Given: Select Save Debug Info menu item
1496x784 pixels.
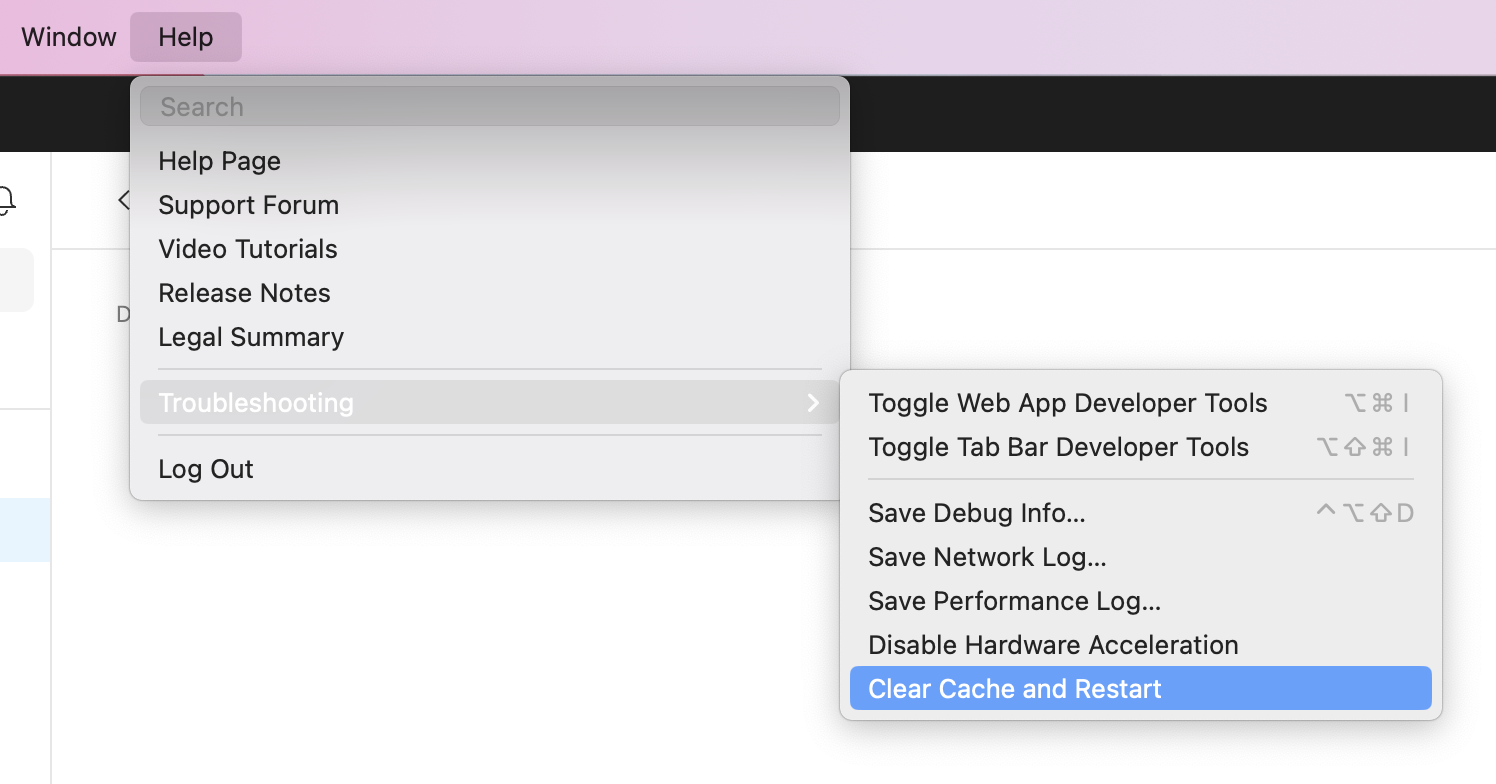Looking at the screenshot, I should pyautogui.click(x=1141, y=513).
